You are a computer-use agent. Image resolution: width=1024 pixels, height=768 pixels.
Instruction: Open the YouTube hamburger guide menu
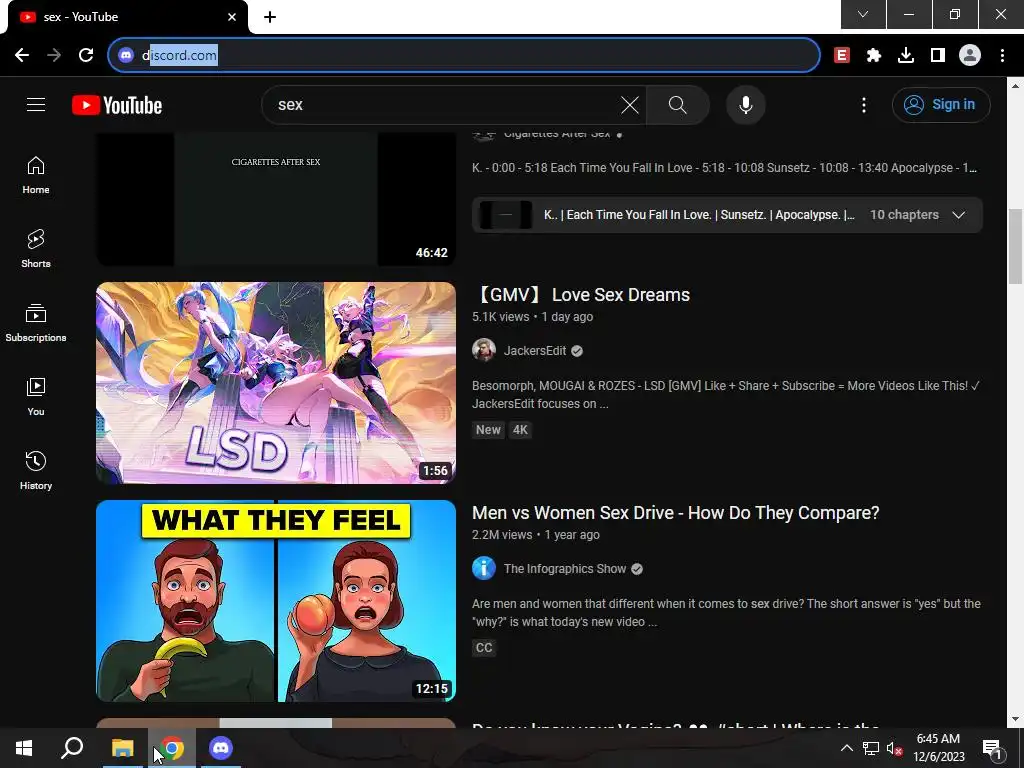click(x=36, y=104)
